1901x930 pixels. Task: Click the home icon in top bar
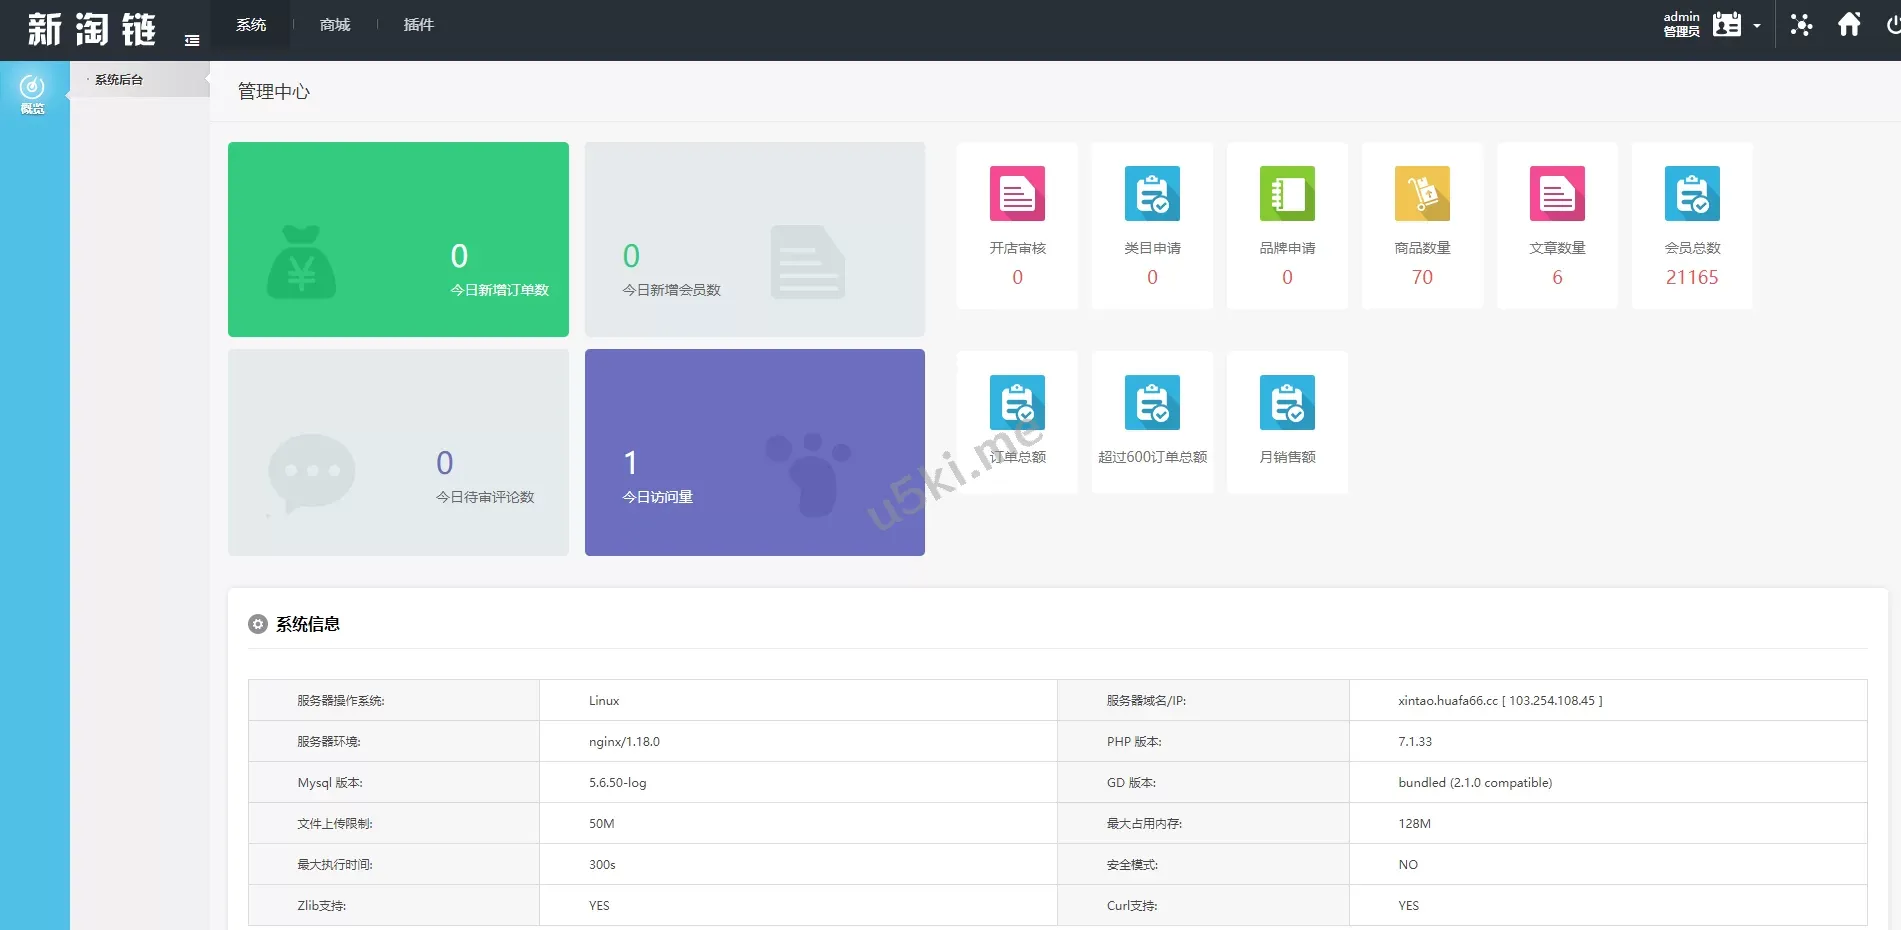pyautogui.click(x=1849, y=25)
